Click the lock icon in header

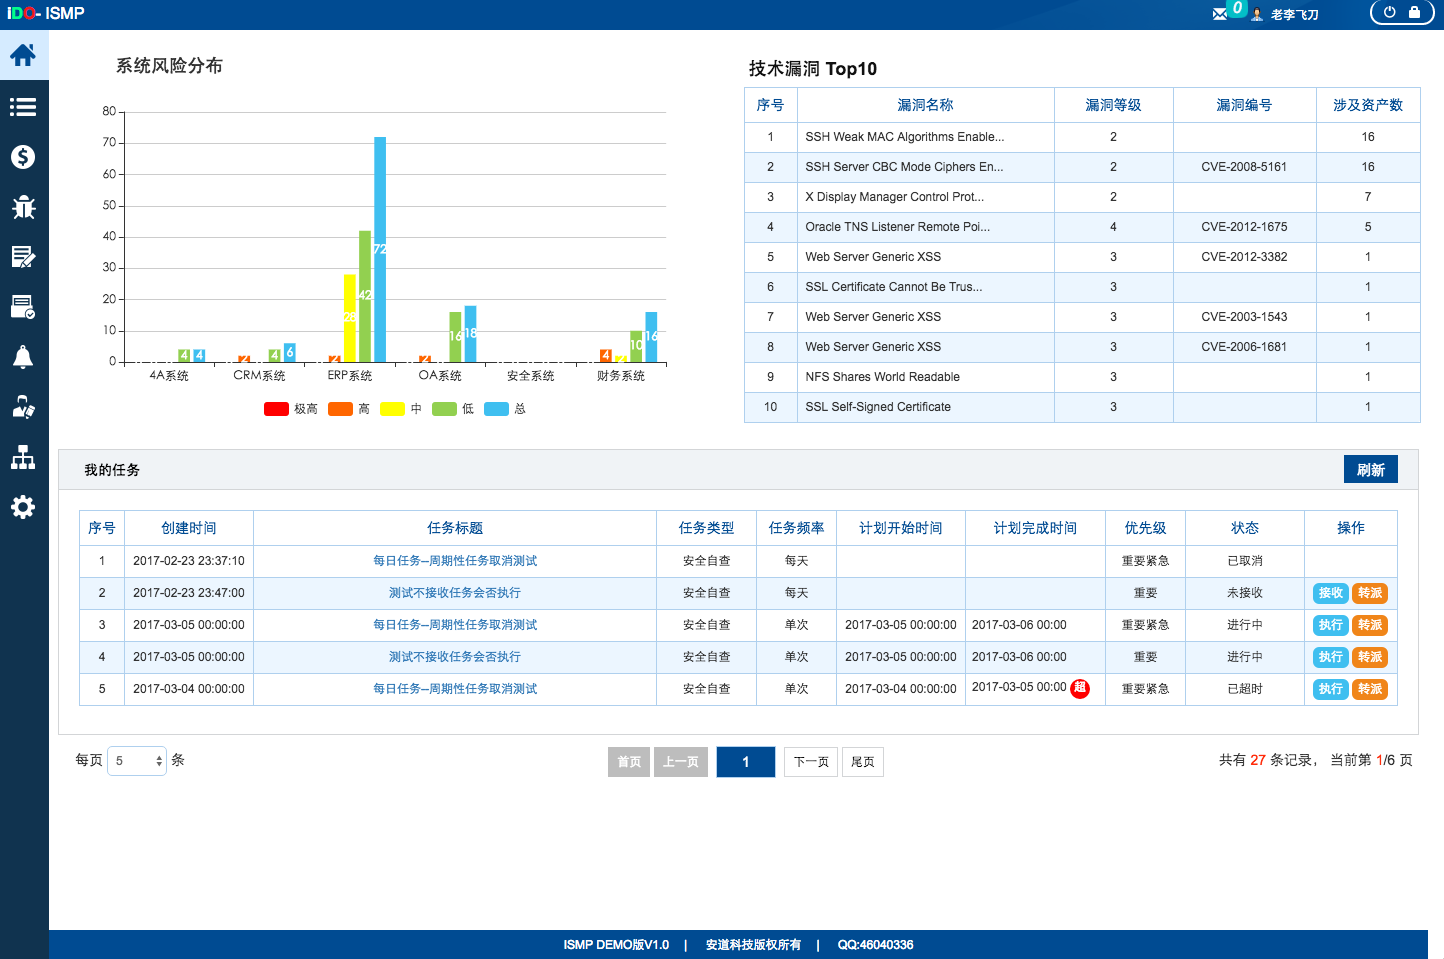(x=1414, y=13)
